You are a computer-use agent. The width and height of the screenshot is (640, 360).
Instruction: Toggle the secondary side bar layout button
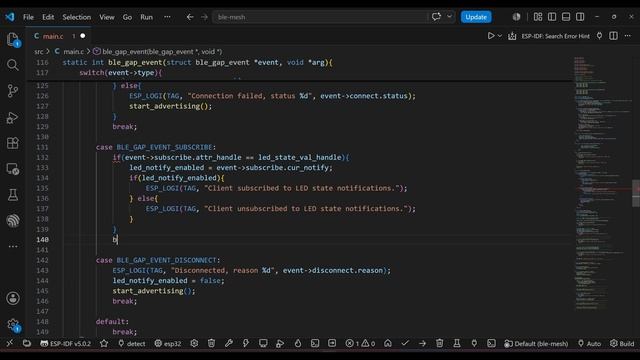tap(580, 17)
